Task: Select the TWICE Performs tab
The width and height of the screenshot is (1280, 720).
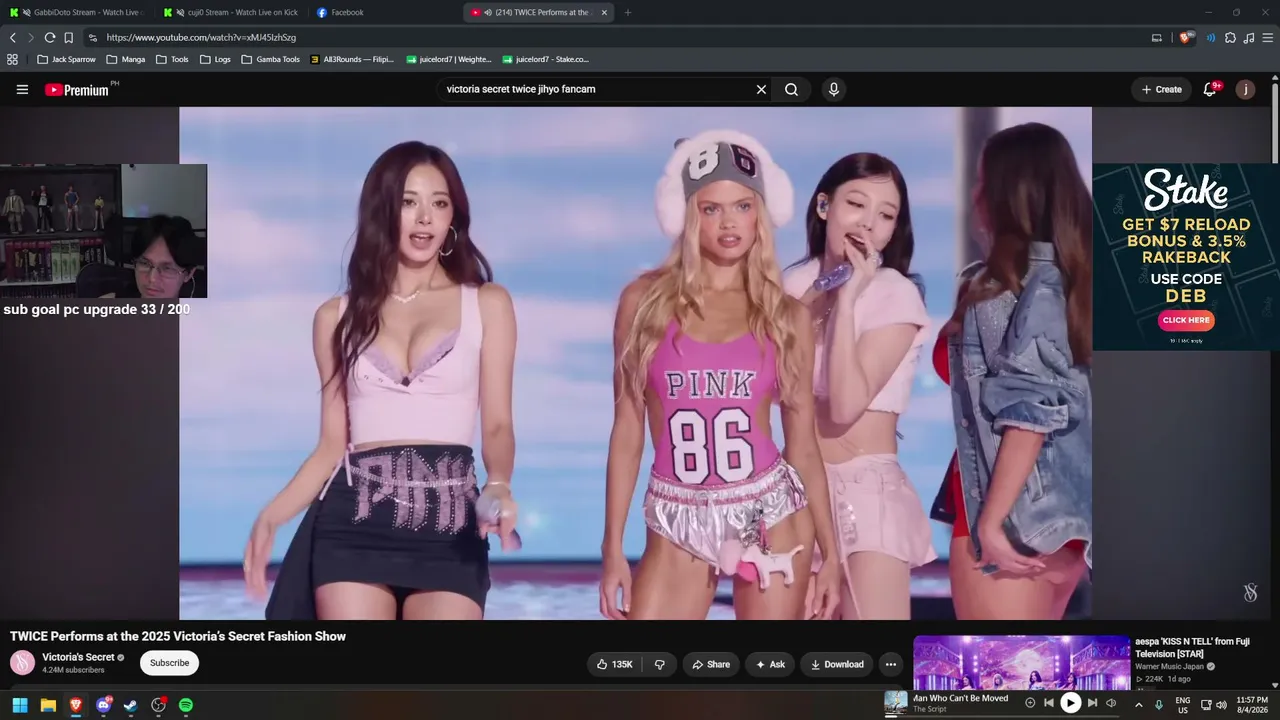Action: coord(539,13)
